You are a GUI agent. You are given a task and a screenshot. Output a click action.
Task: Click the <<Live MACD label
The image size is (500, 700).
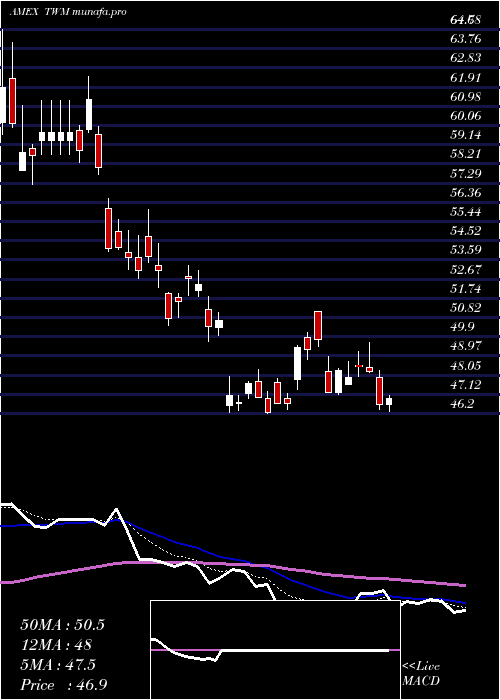point(421,674)
